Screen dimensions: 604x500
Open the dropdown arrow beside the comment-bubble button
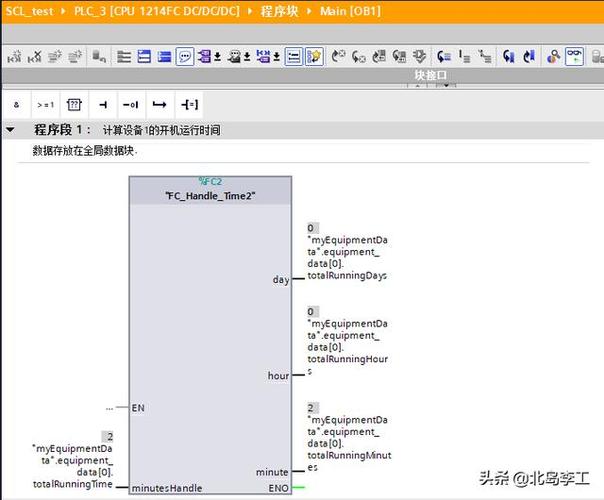[x=217, y=57]
